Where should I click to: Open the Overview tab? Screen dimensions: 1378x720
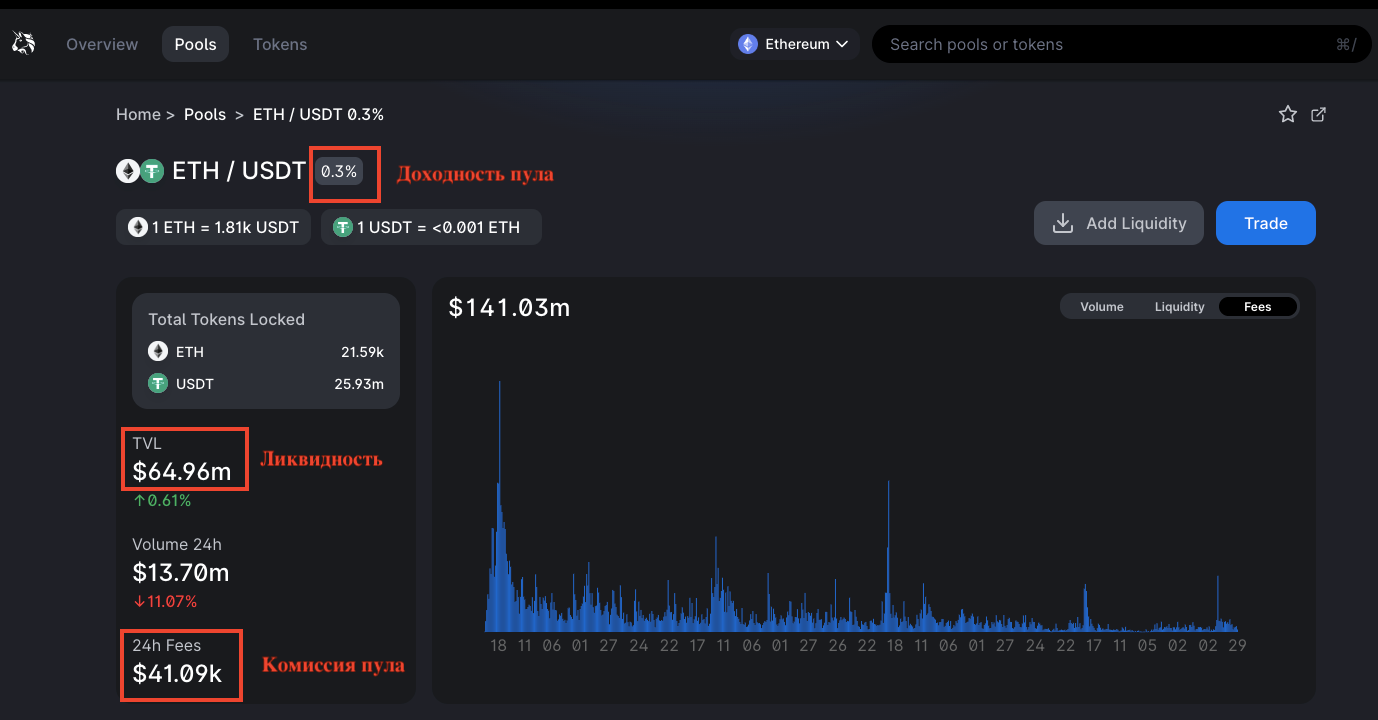pyautogui.click(x=102, y=44)
